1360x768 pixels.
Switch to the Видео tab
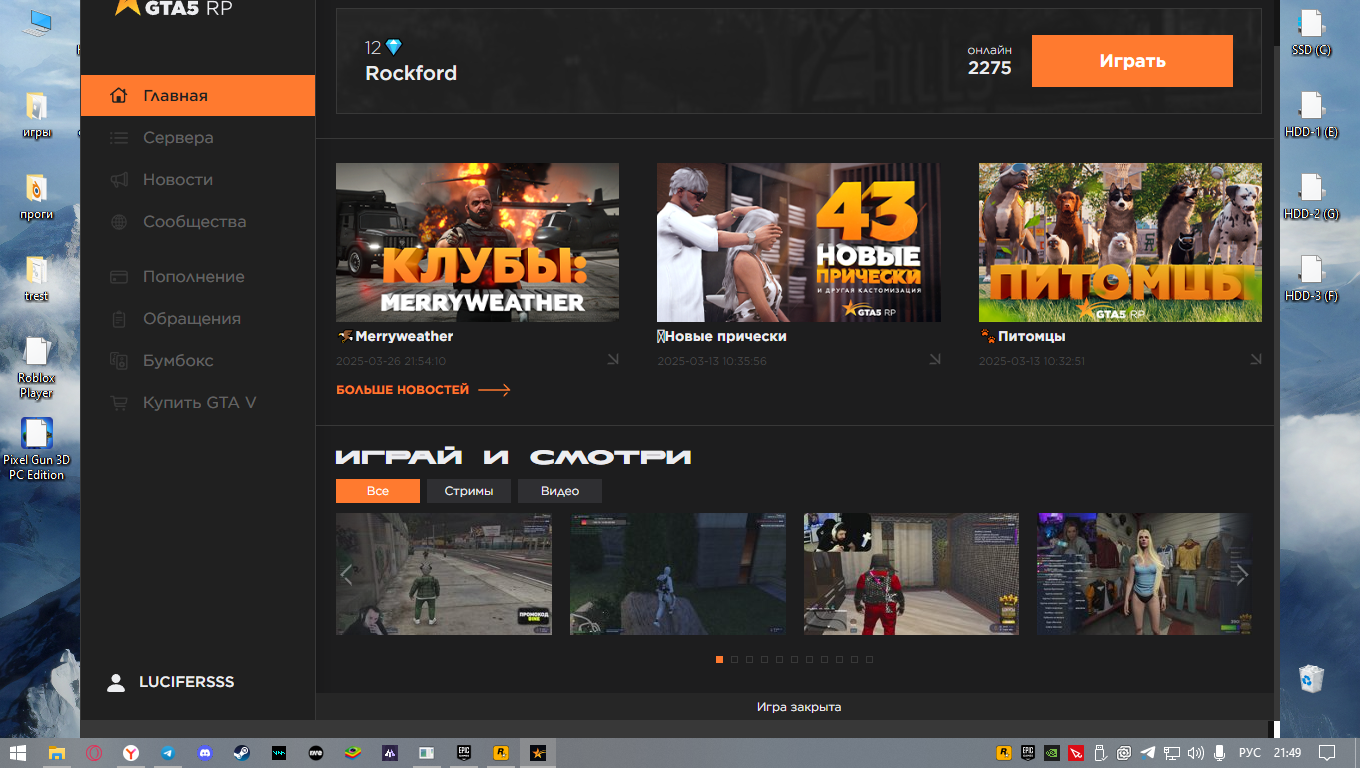click(560, 491)
